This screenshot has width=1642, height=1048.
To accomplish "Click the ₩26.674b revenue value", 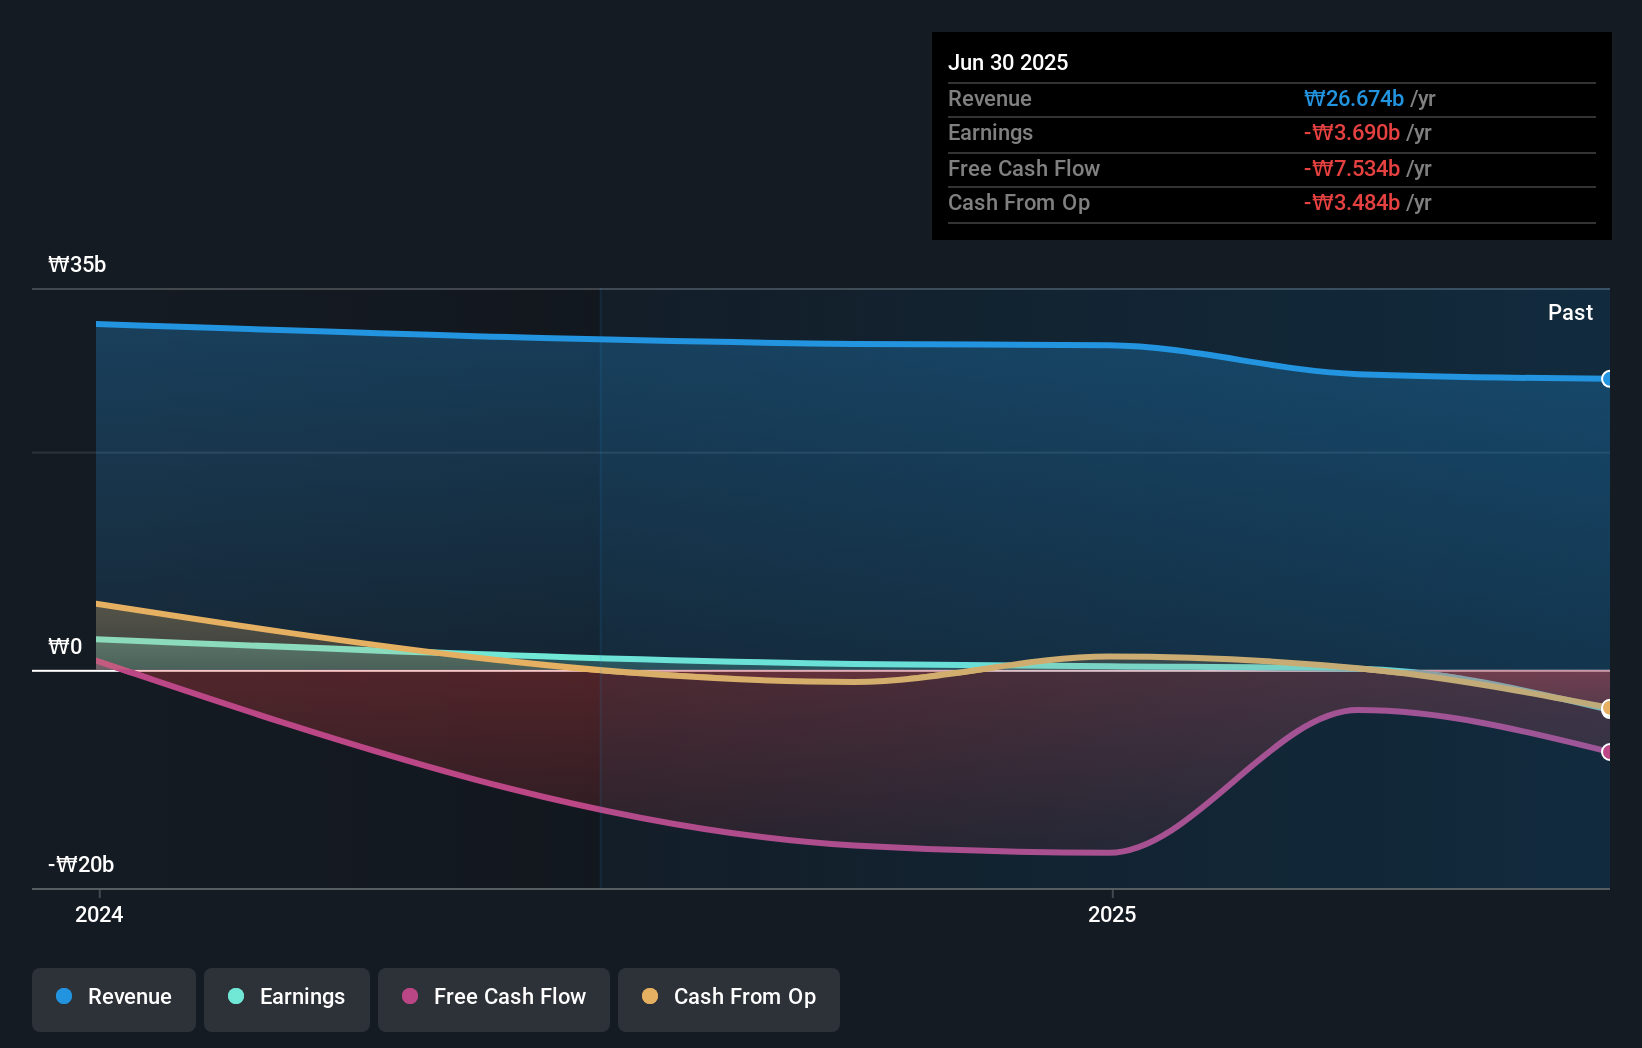I will [1354, 98].
